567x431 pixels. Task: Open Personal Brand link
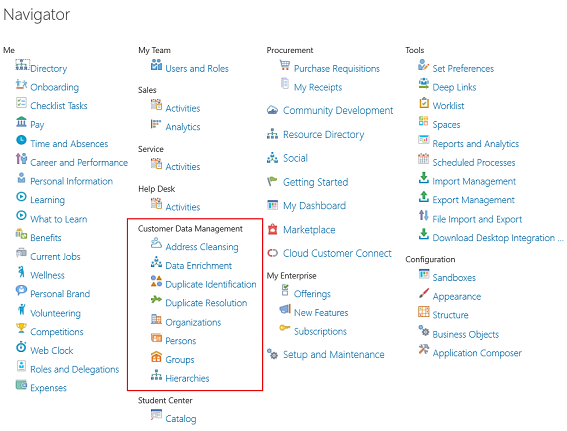pyautogui.click(x=60, y=294)
